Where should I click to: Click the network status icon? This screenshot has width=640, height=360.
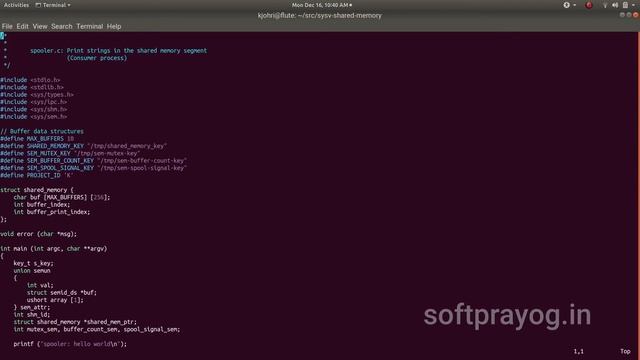tap(605, 5)
